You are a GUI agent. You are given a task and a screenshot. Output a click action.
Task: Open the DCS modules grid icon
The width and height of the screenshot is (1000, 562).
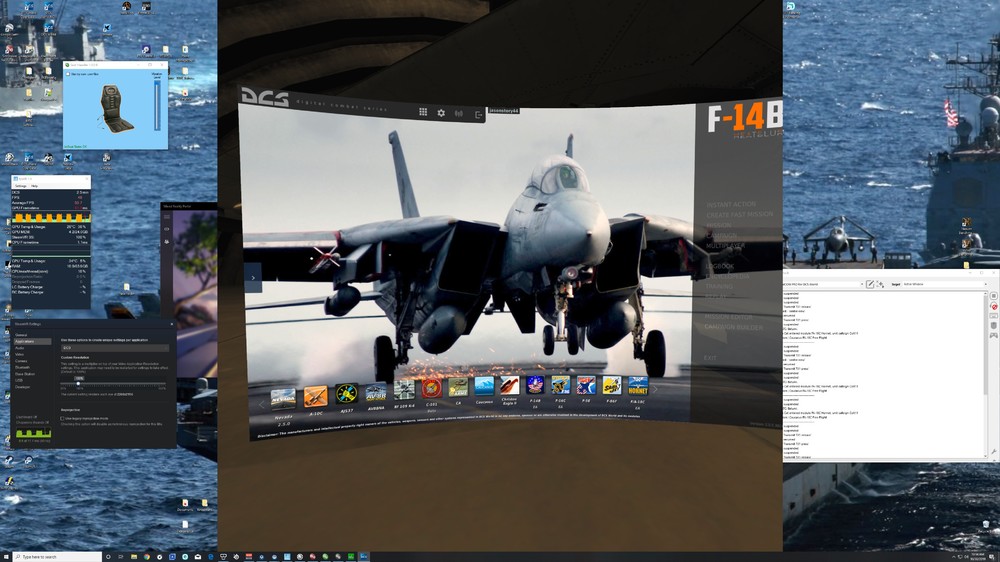tap(423, 112)
